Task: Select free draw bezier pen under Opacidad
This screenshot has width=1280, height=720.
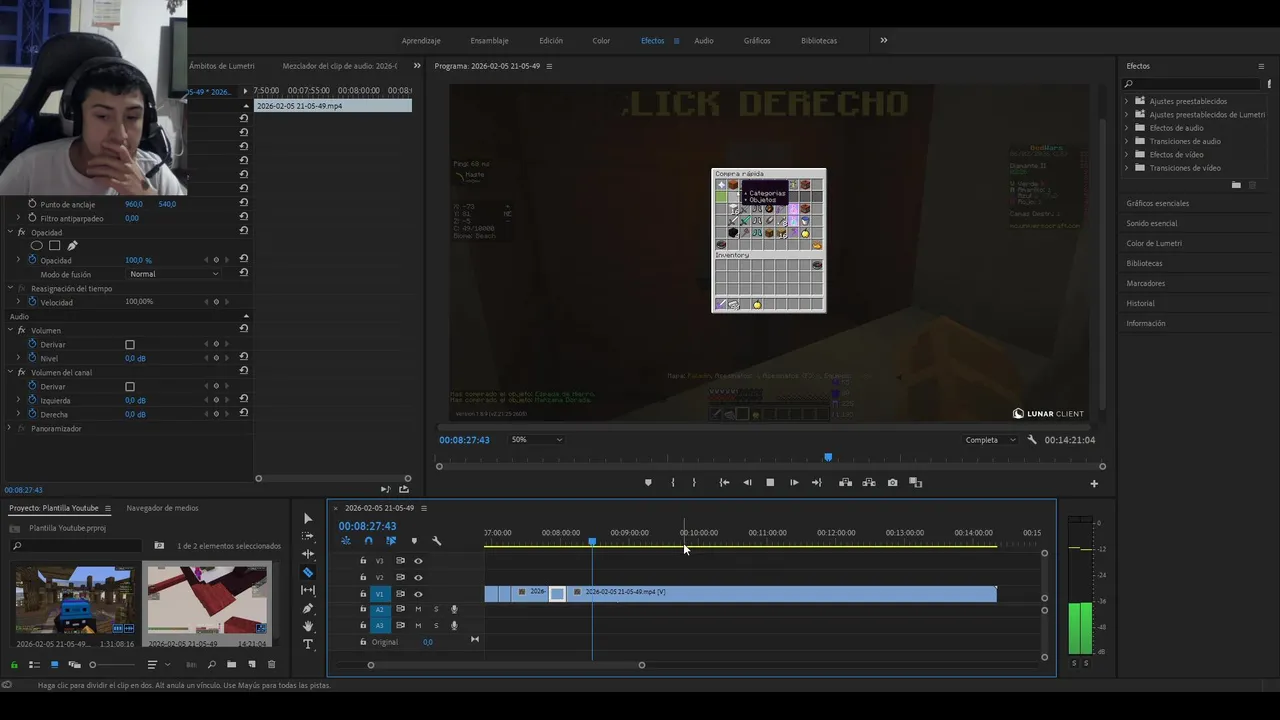Action: pos(72,246)
